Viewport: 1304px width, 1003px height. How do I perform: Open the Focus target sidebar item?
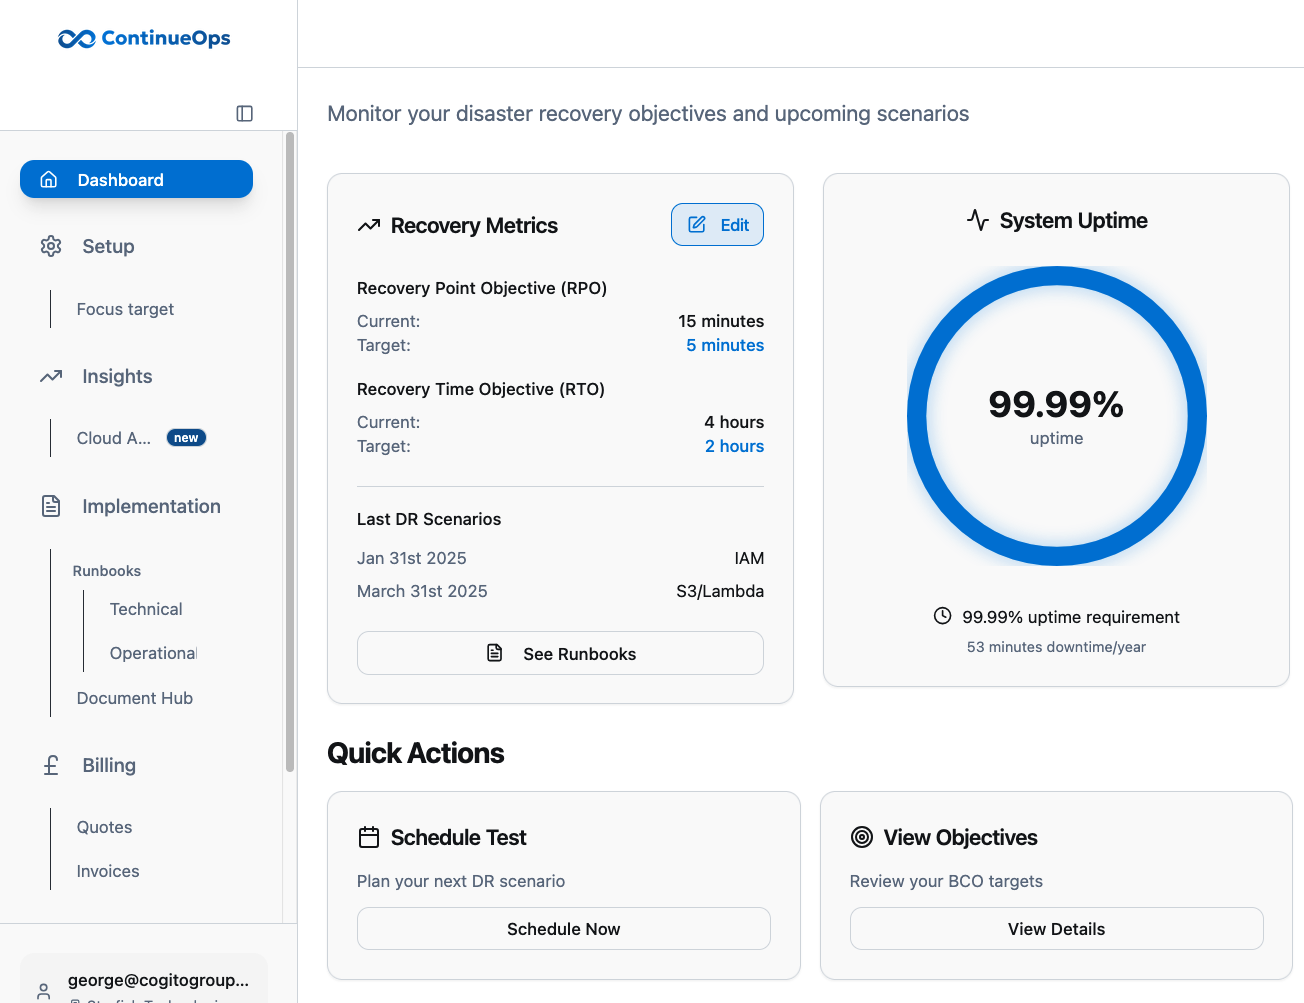pyautogui.click(x=125, y=310)
